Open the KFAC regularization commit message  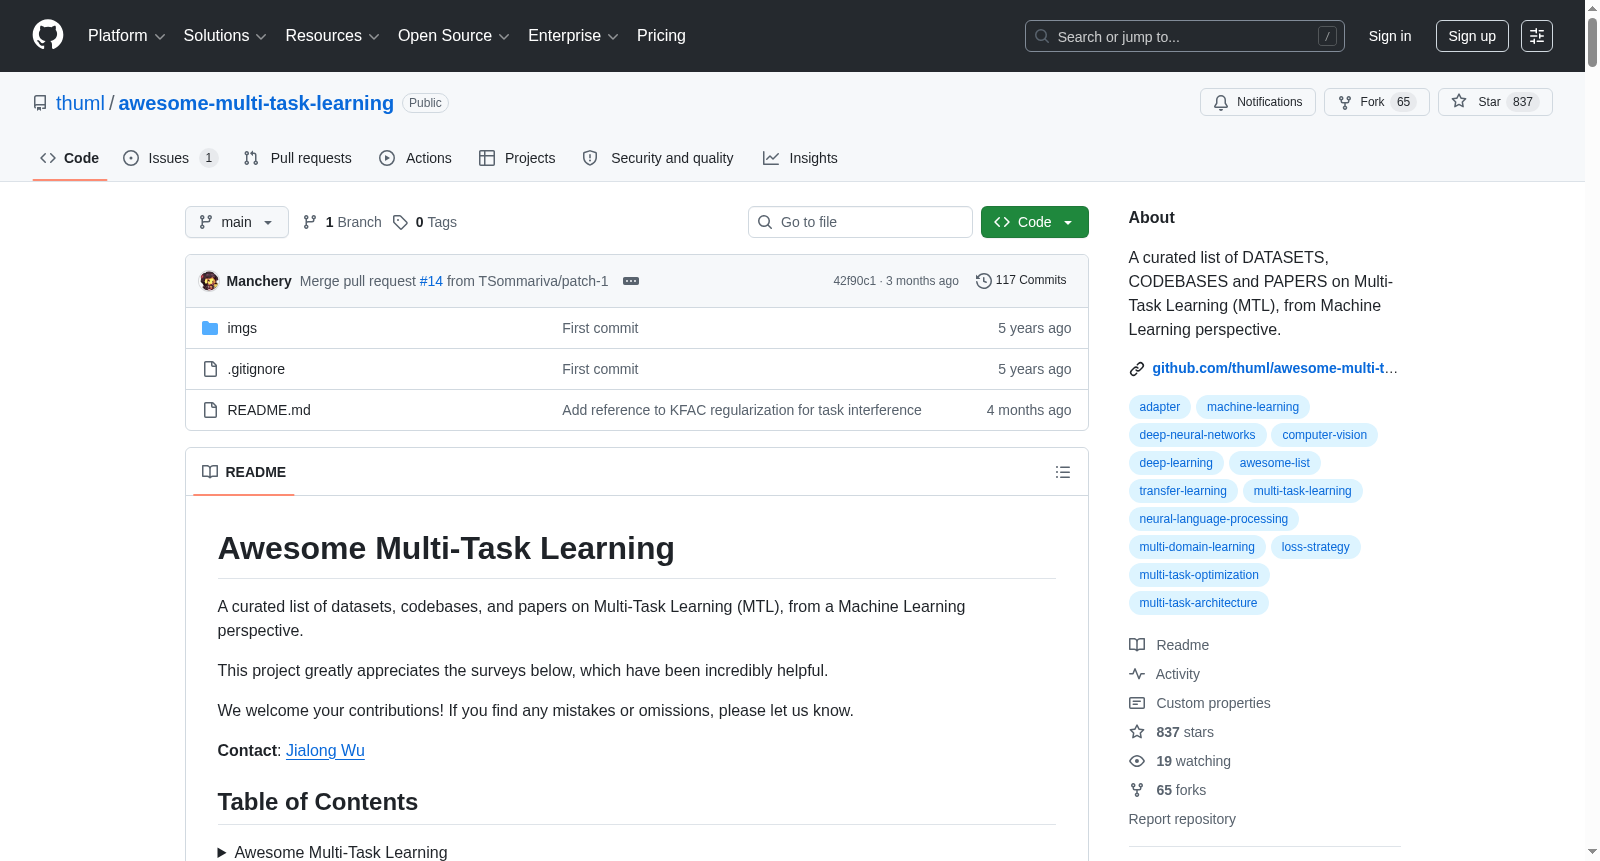pyautogui.click(x=742, y=410)
